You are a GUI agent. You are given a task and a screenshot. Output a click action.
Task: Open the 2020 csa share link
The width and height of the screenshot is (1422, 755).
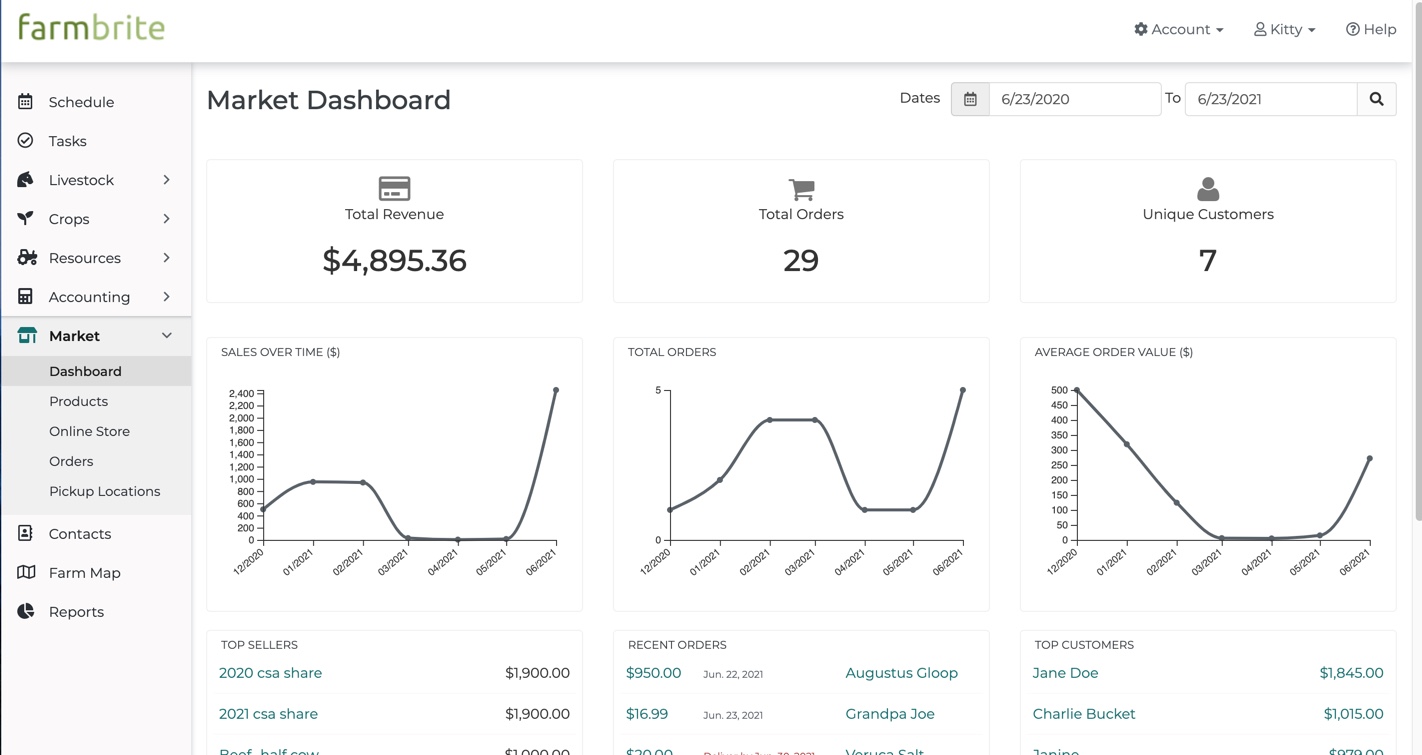[270, 673]
